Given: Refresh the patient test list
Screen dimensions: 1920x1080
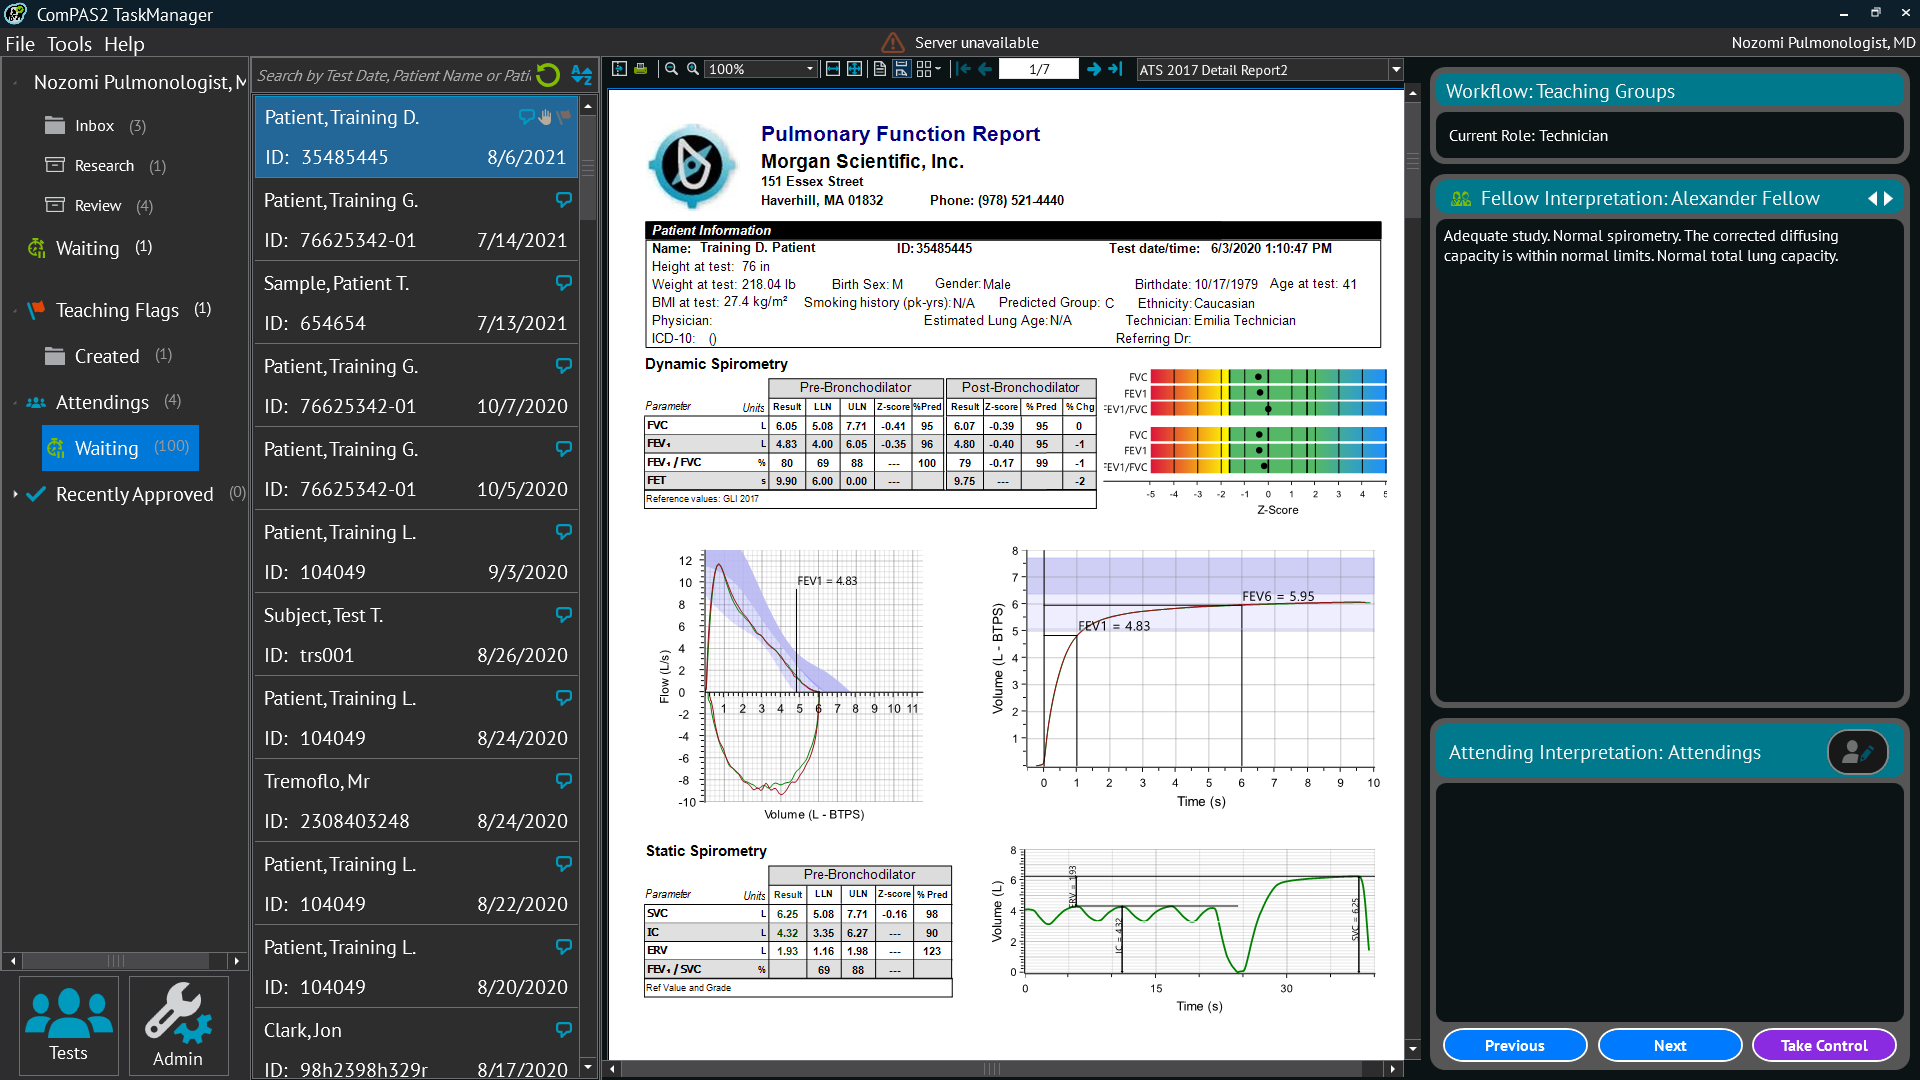Looking at the screenshot, I should 548,75.
